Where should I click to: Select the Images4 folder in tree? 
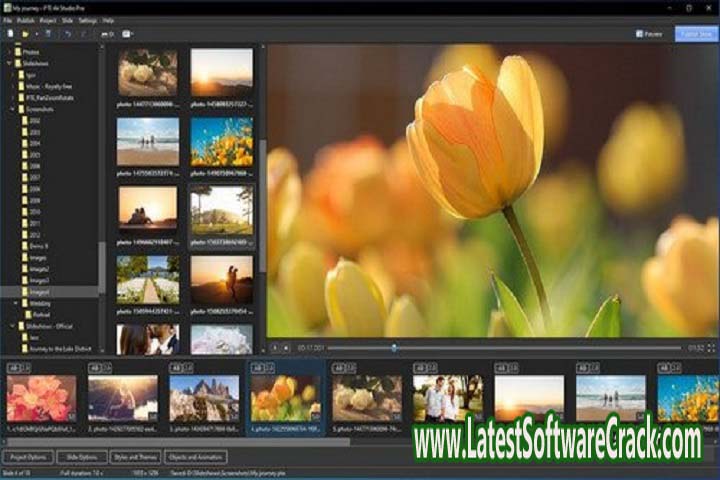[x=42, y=291]
